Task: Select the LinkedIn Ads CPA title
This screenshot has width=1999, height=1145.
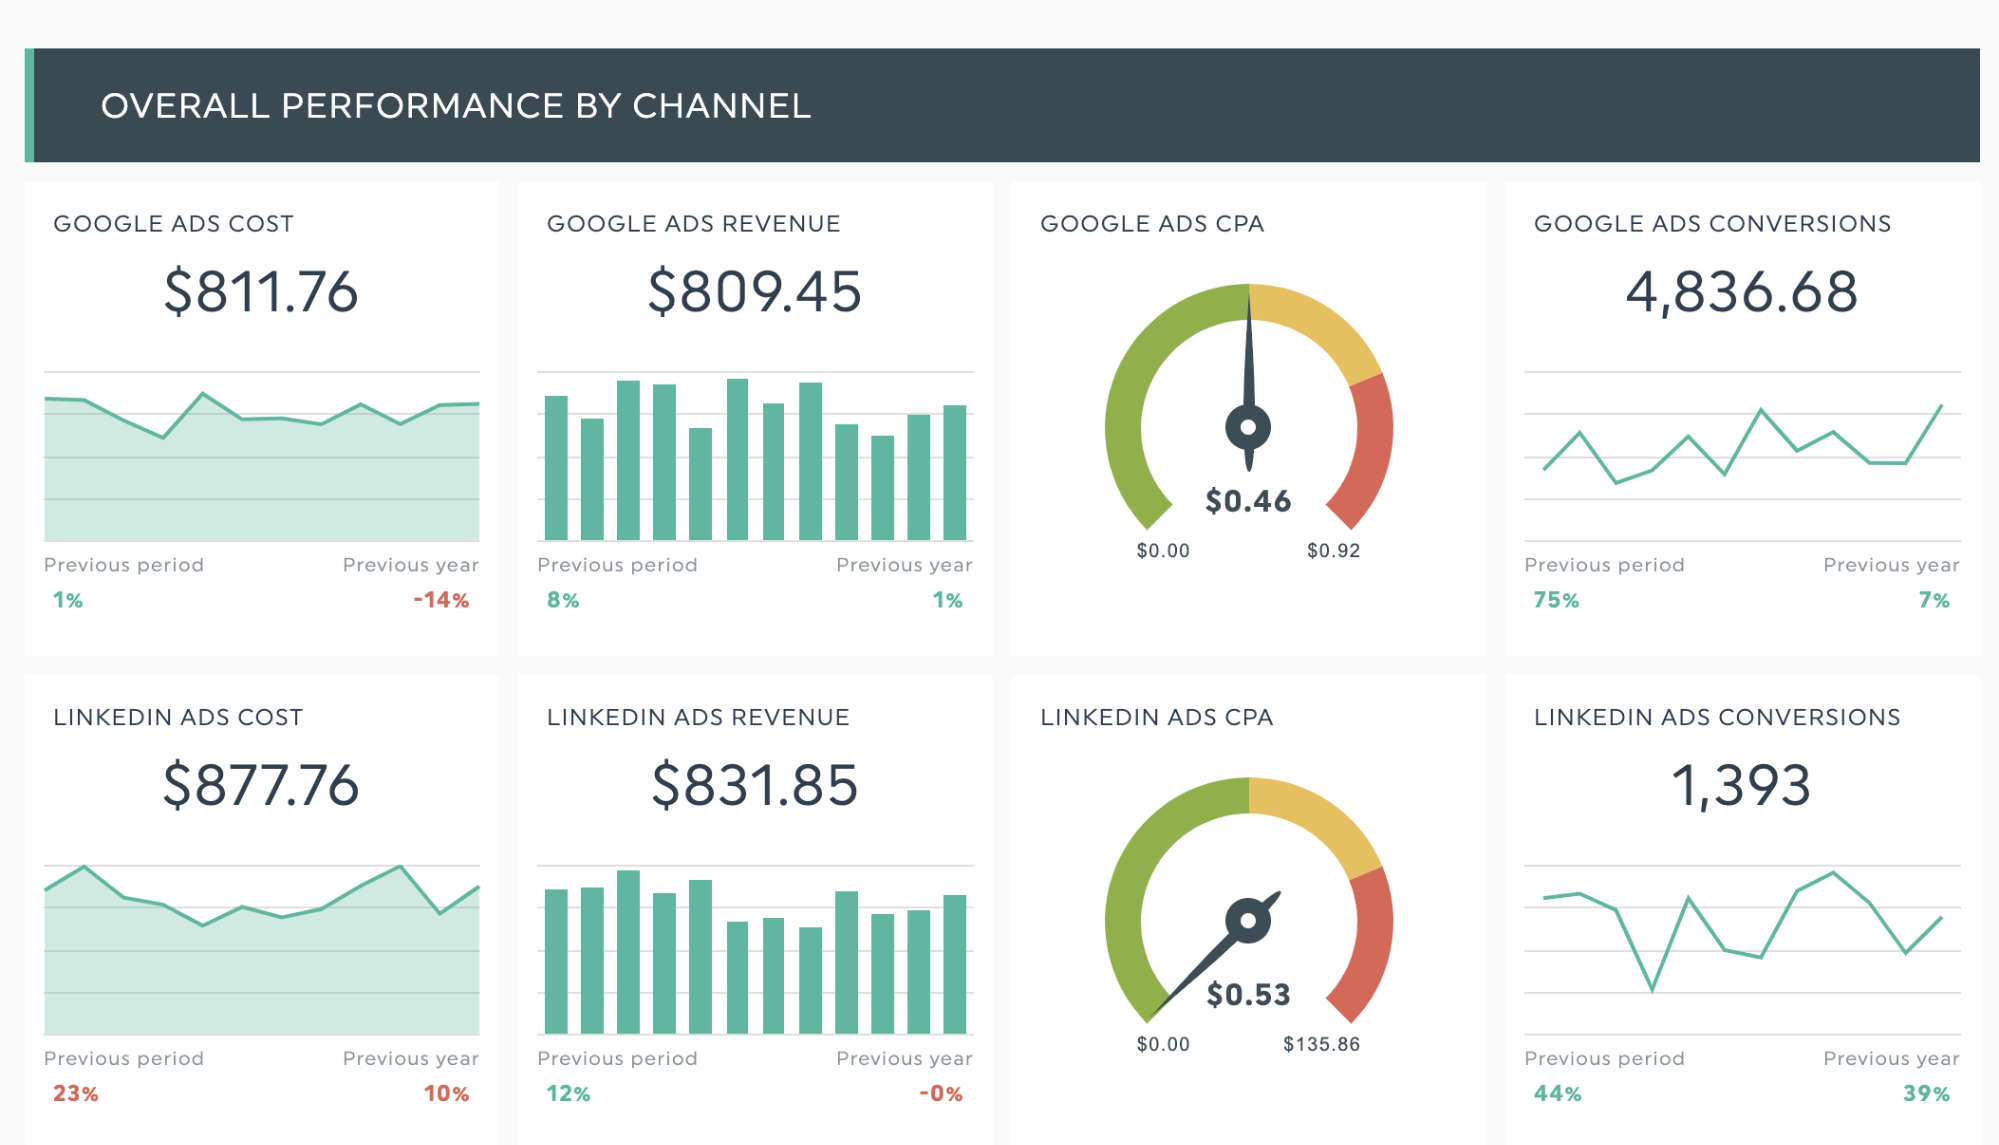Action: (1157, 717)
